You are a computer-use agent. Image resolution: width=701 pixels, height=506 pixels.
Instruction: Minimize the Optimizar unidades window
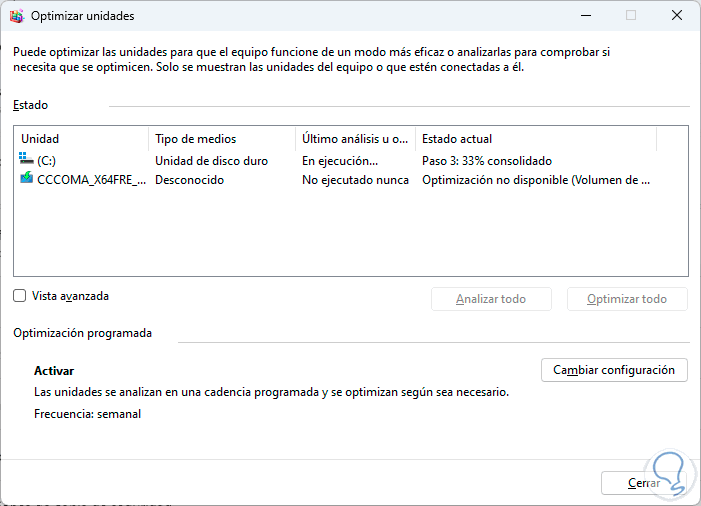585,16
